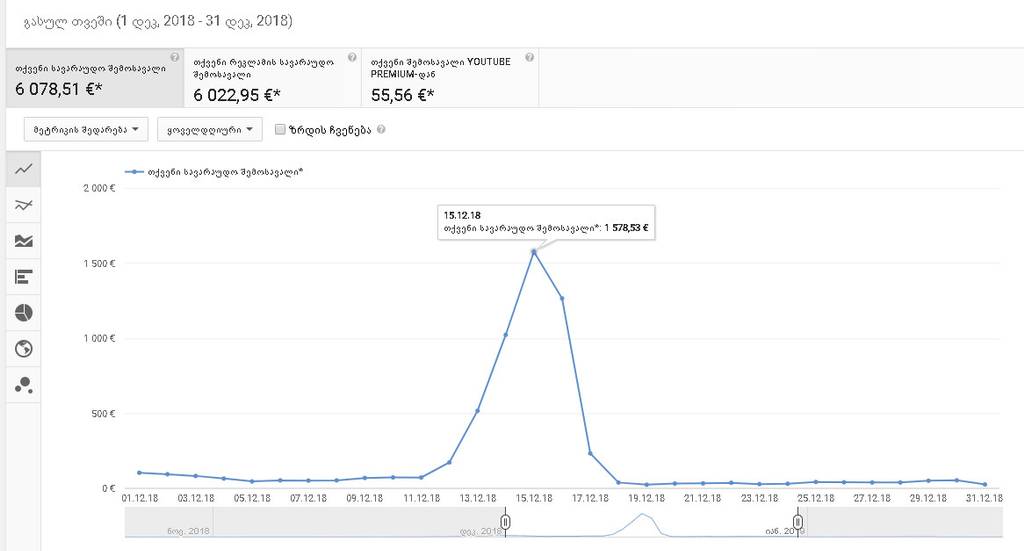Open the daily interval dropdown
The height and width of the screenshot is (551, 1024).
pos(210,129)
